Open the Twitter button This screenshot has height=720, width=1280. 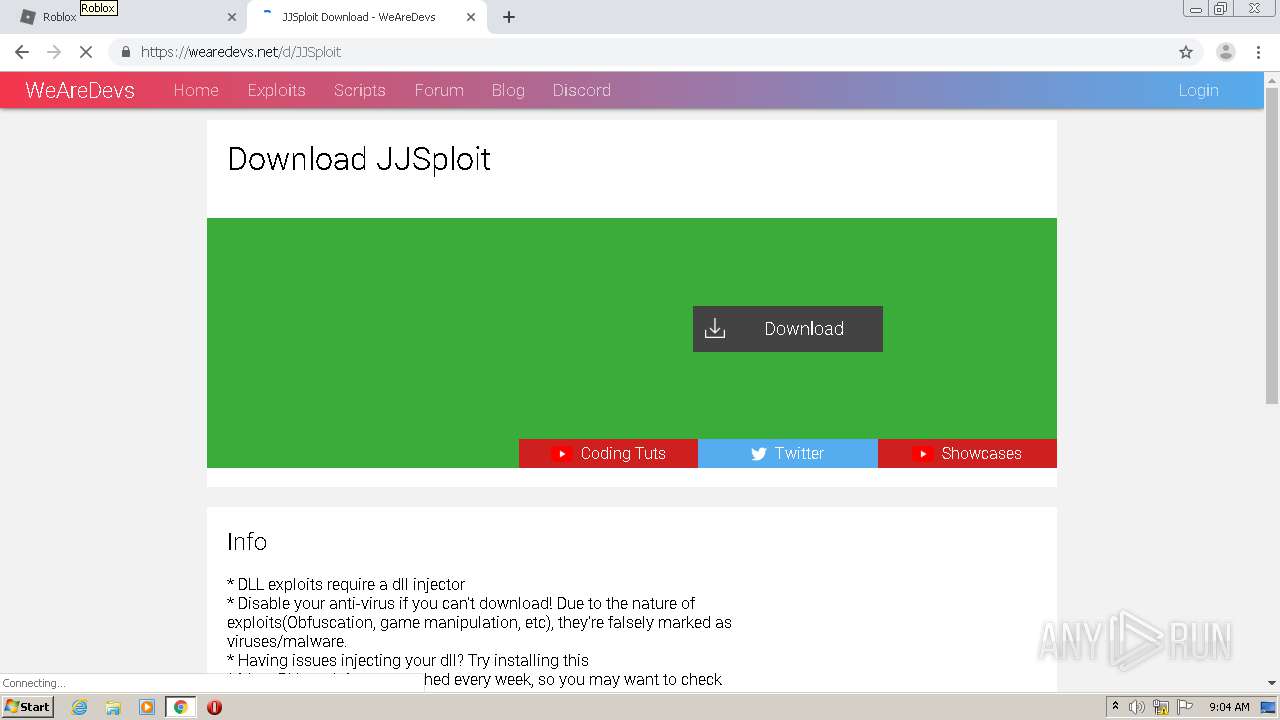click(x=788, y=453)
